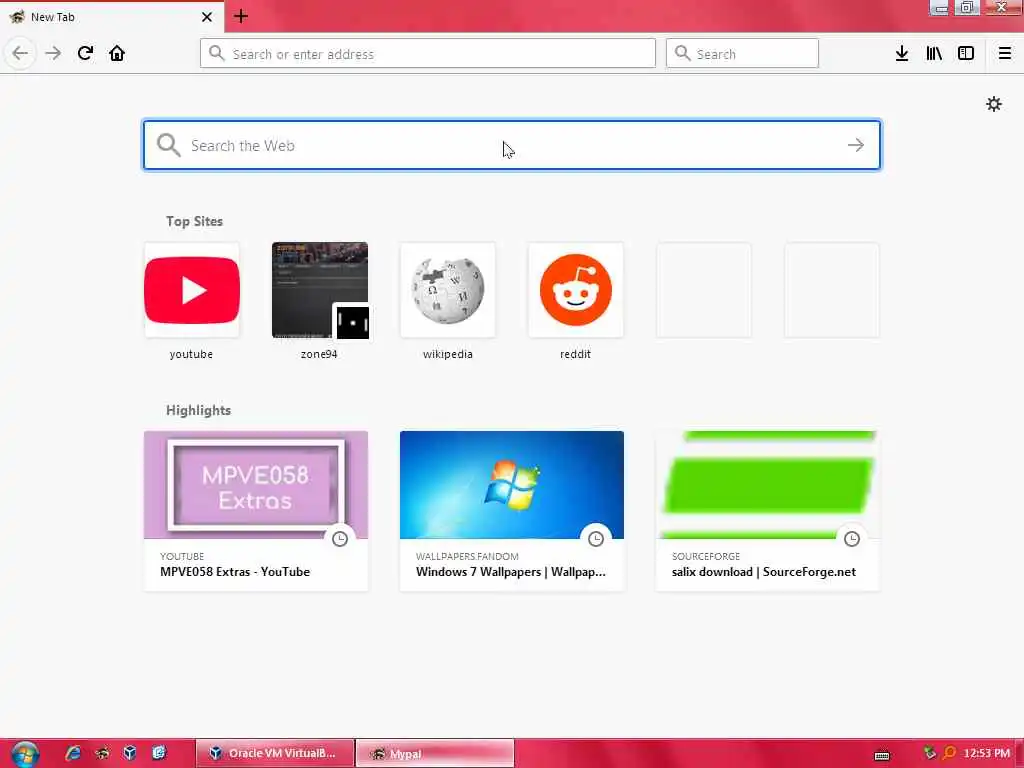Open salix download SourceForge highlight
This screenshot has width=1024, height=768.
(767, 511)
